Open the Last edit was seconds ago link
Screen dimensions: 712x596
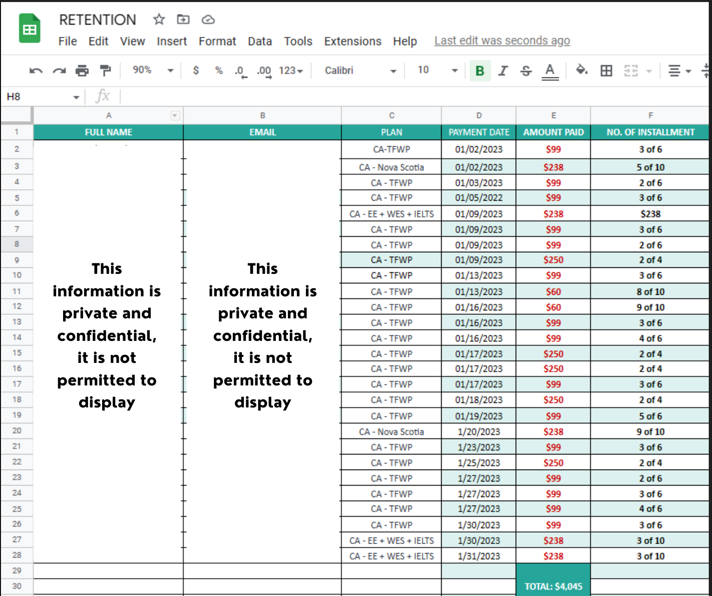click(x=502, y=41)
